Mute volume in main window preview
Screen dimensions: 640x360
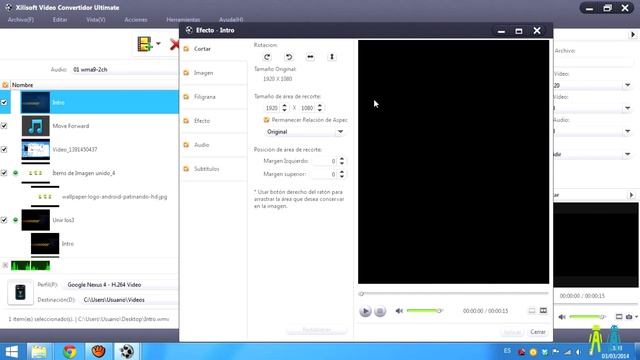click(562, 317)
